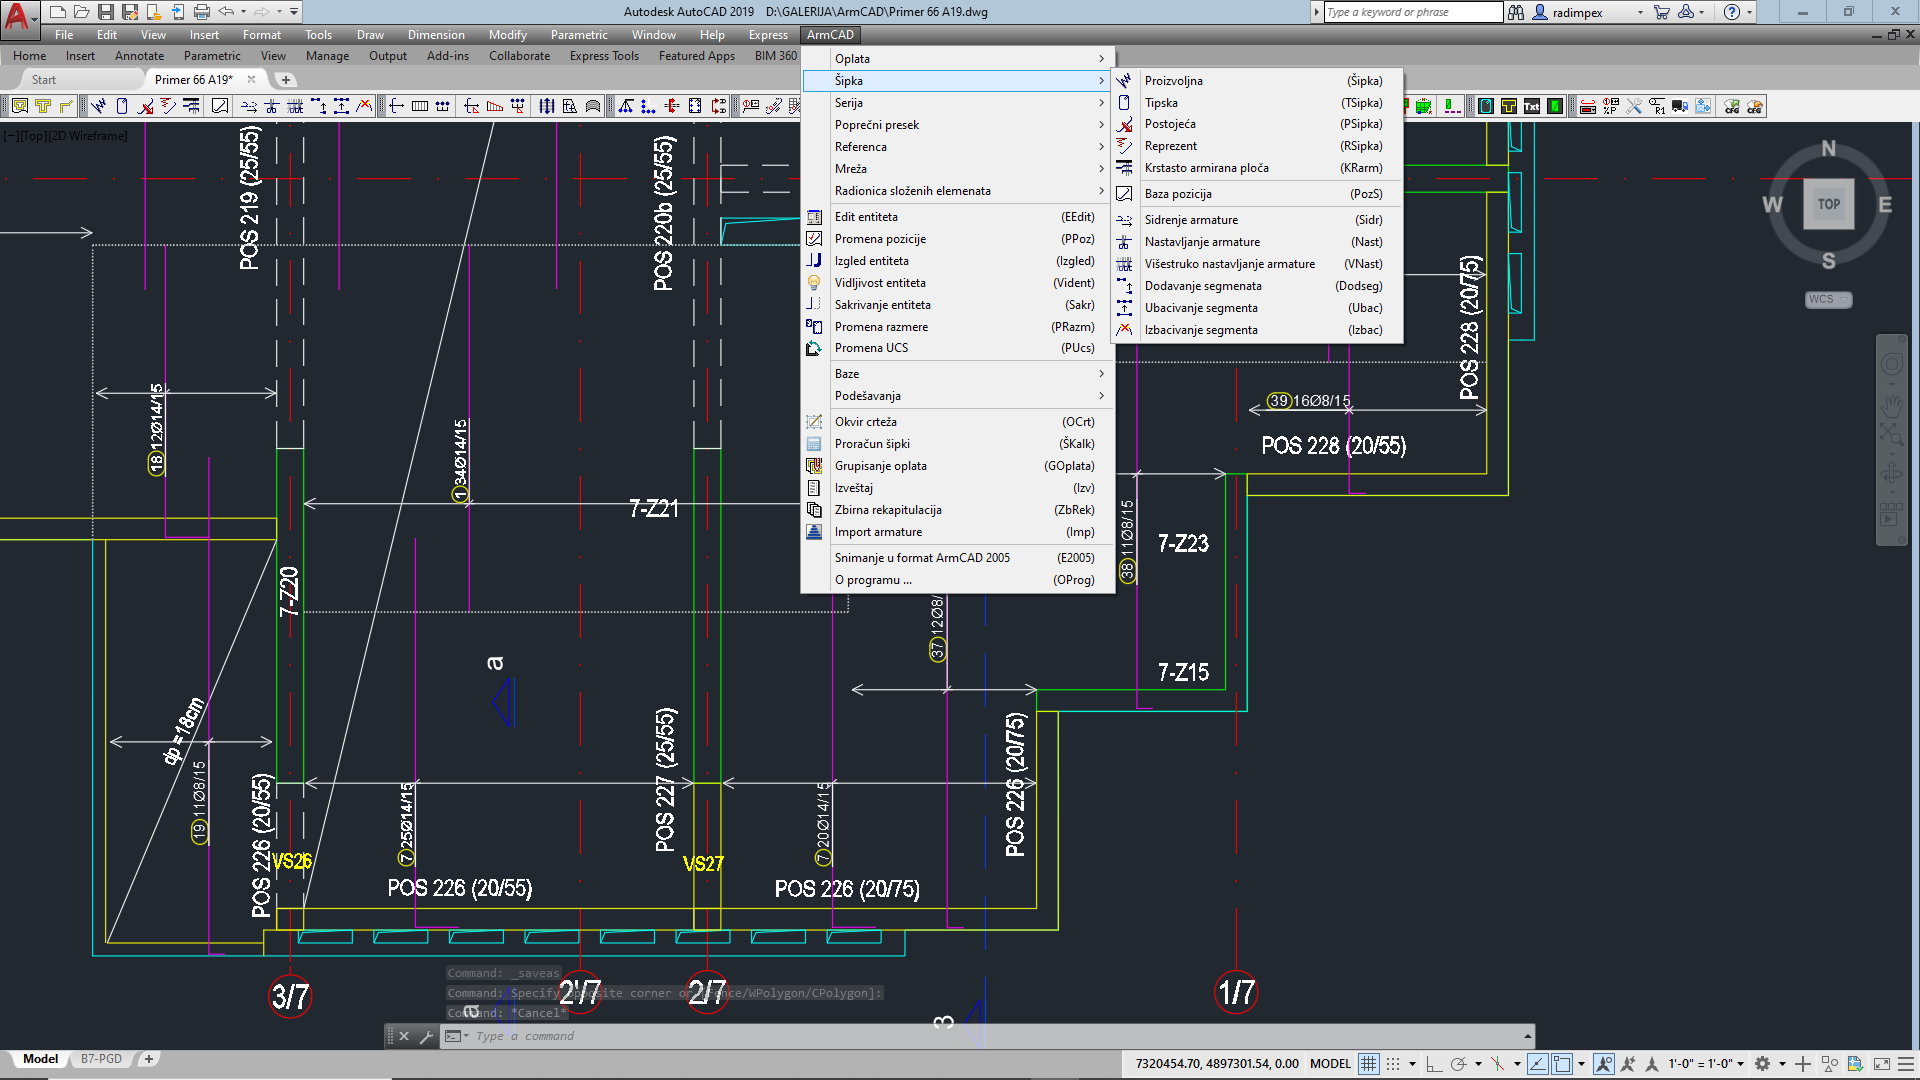
Task: Click the Proračun šipki calculator icon
Action: tap(814, 444)
